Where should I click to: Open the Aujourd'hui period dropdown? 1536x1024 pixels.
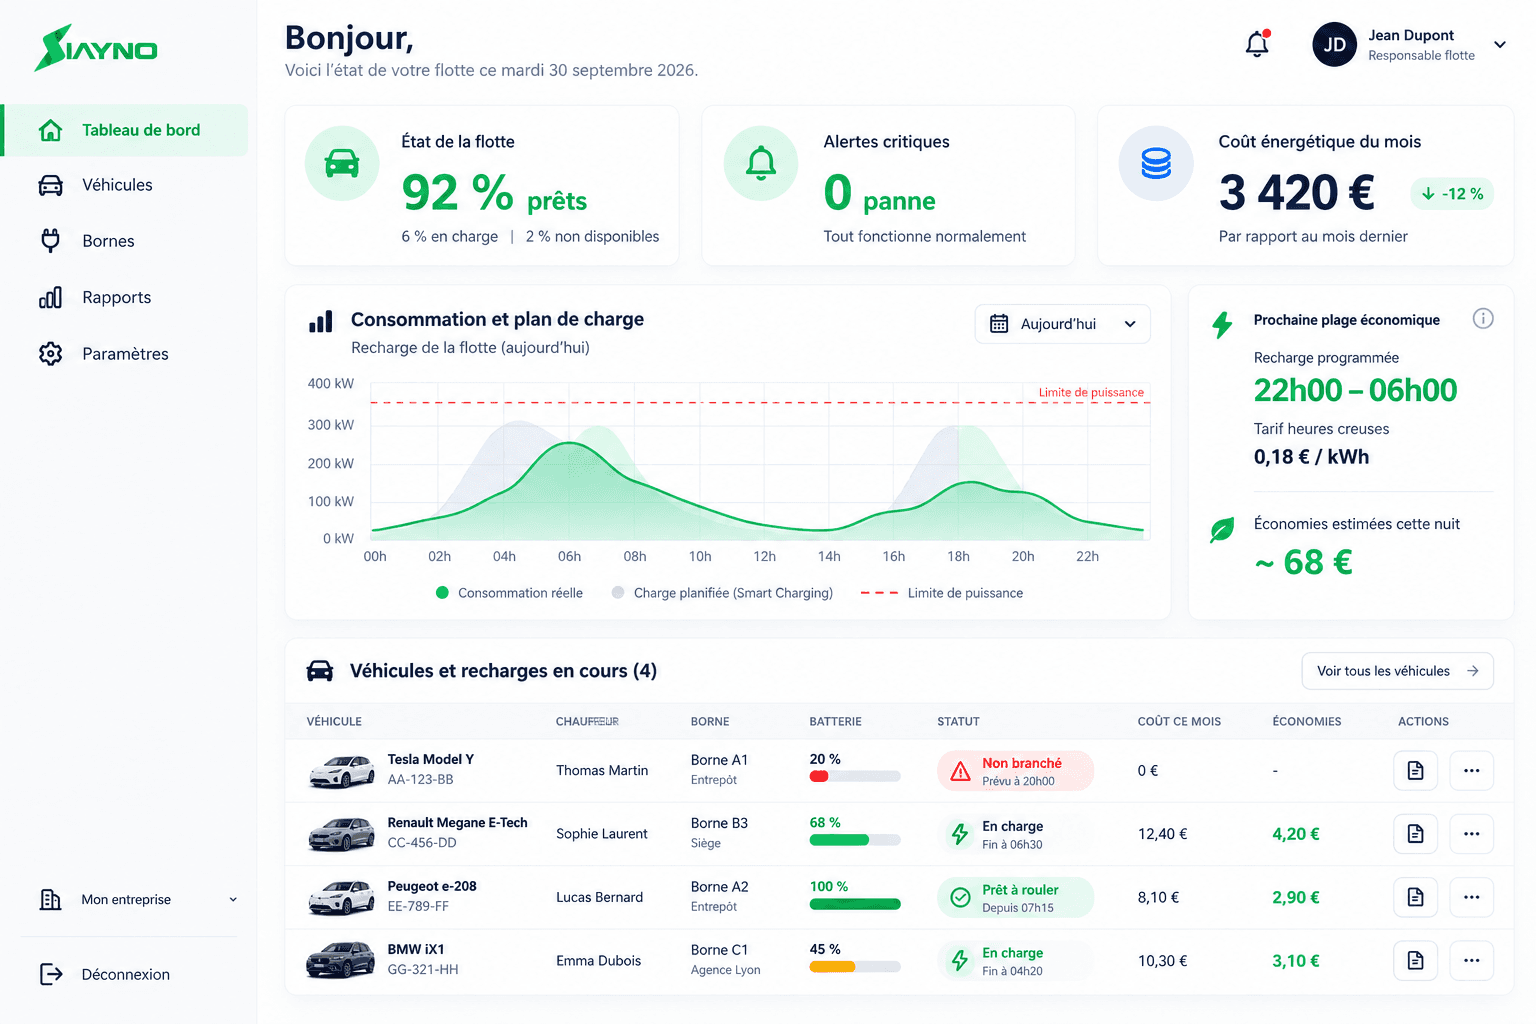(x=1062, y=324)
